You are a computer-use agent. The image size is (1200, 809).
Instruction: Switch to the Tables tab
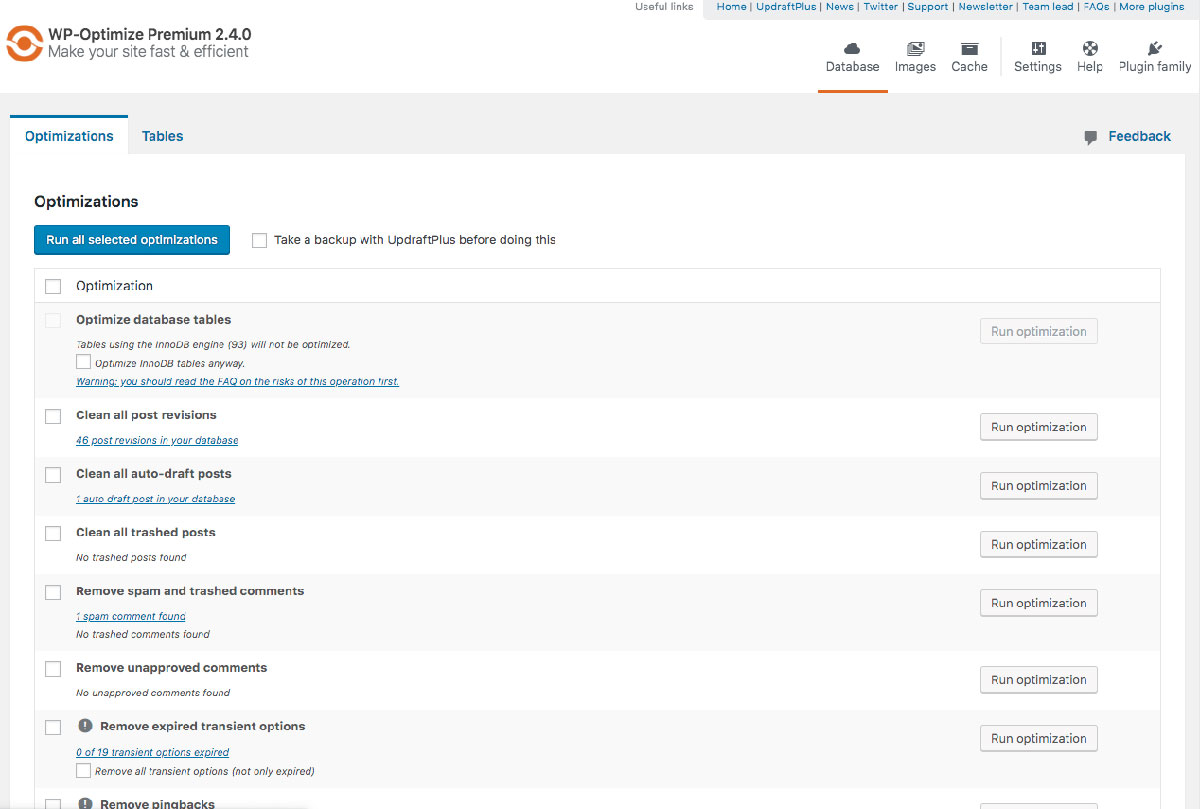click(x=162, y=136)
